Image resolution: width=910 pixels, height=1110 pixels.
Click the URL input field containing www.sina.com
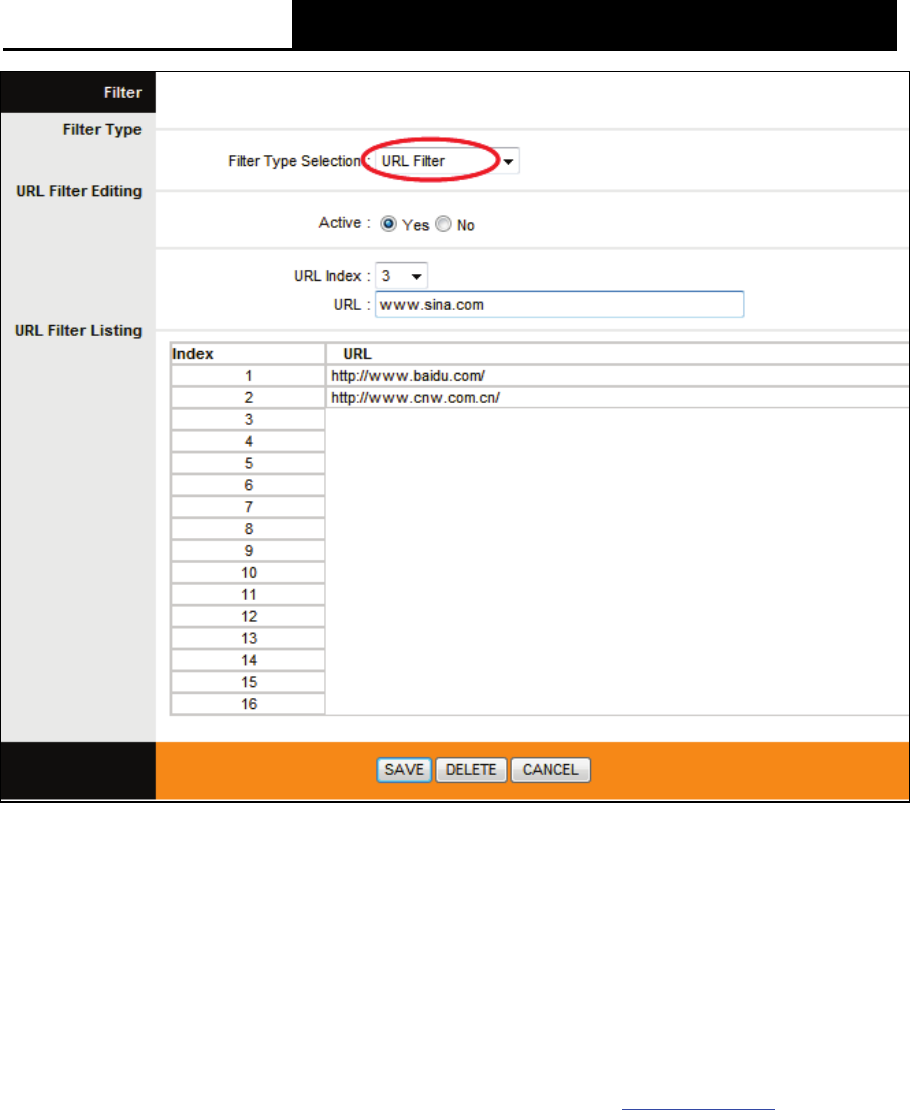[559, 304]
